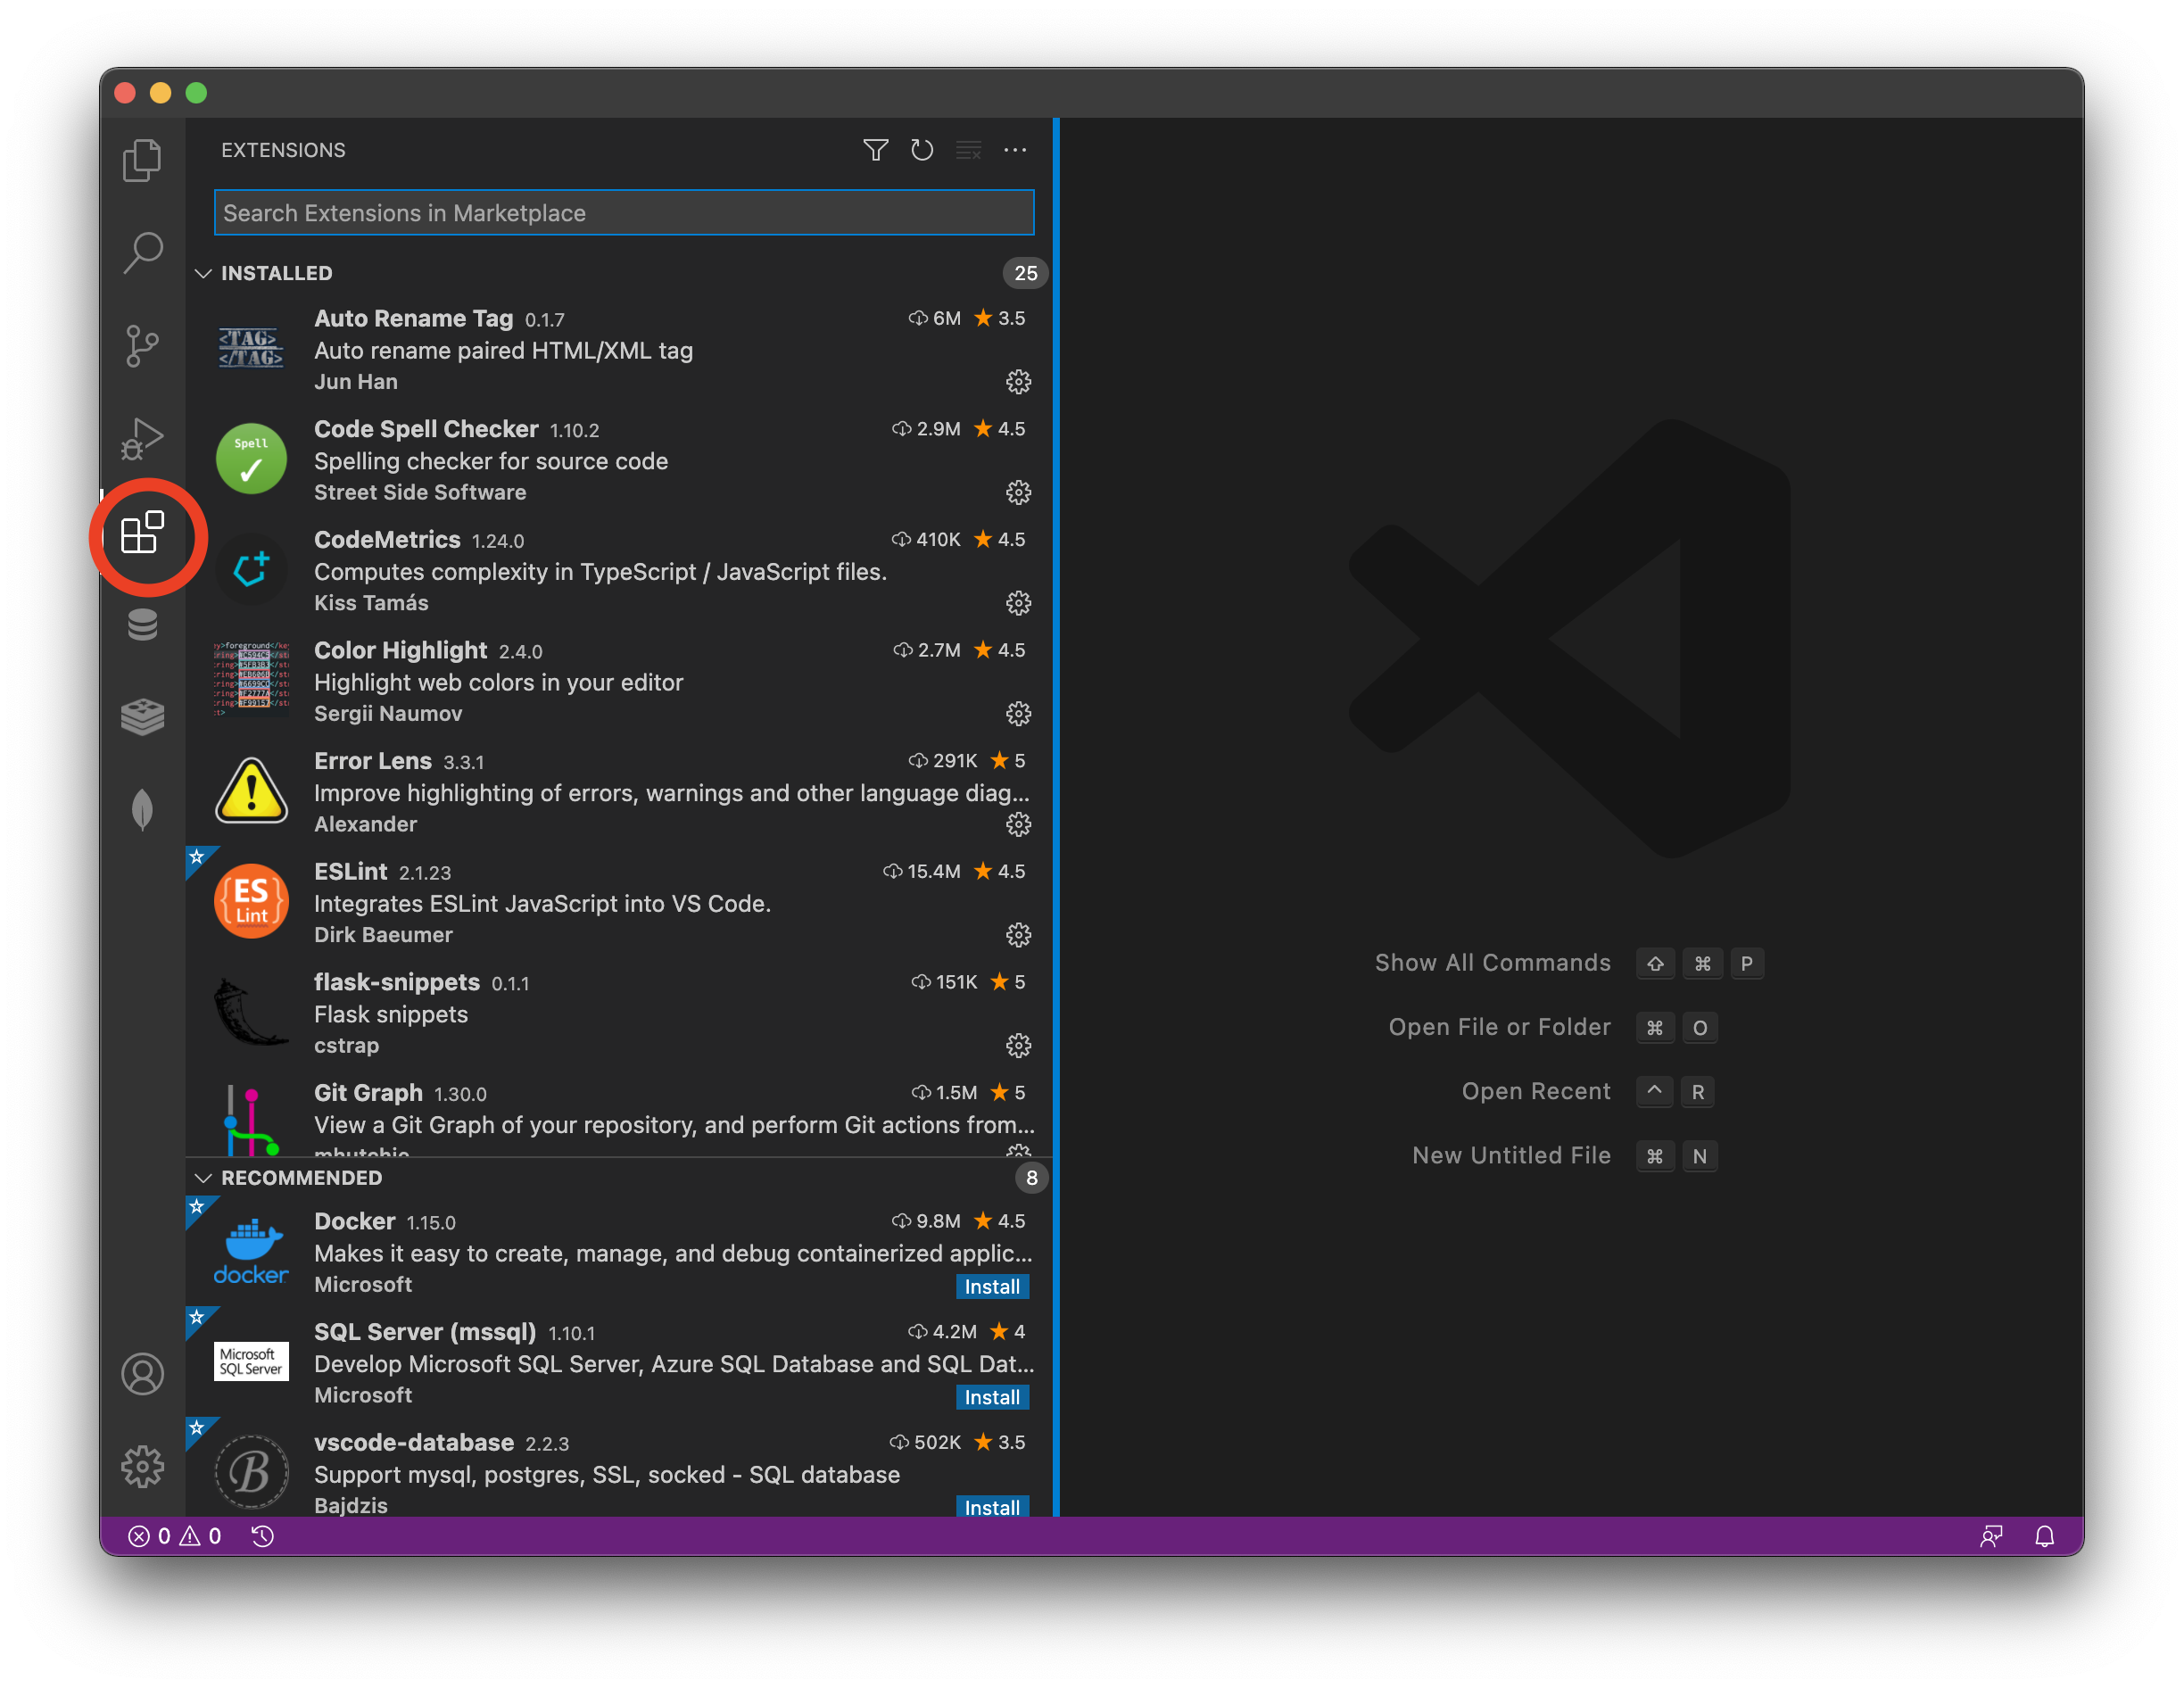Image resolution: width=2184 pixels, height=1688 pixels.
Task: Open Views and More Actions ellipsis menu
Action: pos(1015,150)
